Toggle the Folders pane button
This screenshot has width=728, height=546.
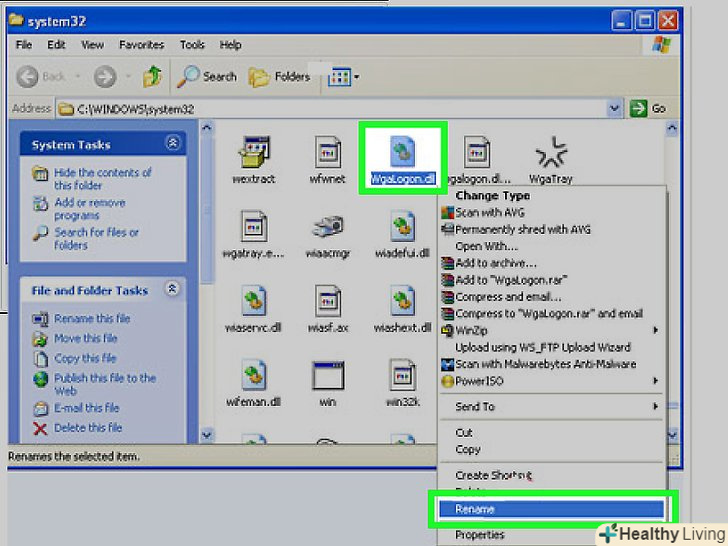click(x=280, y=77)
